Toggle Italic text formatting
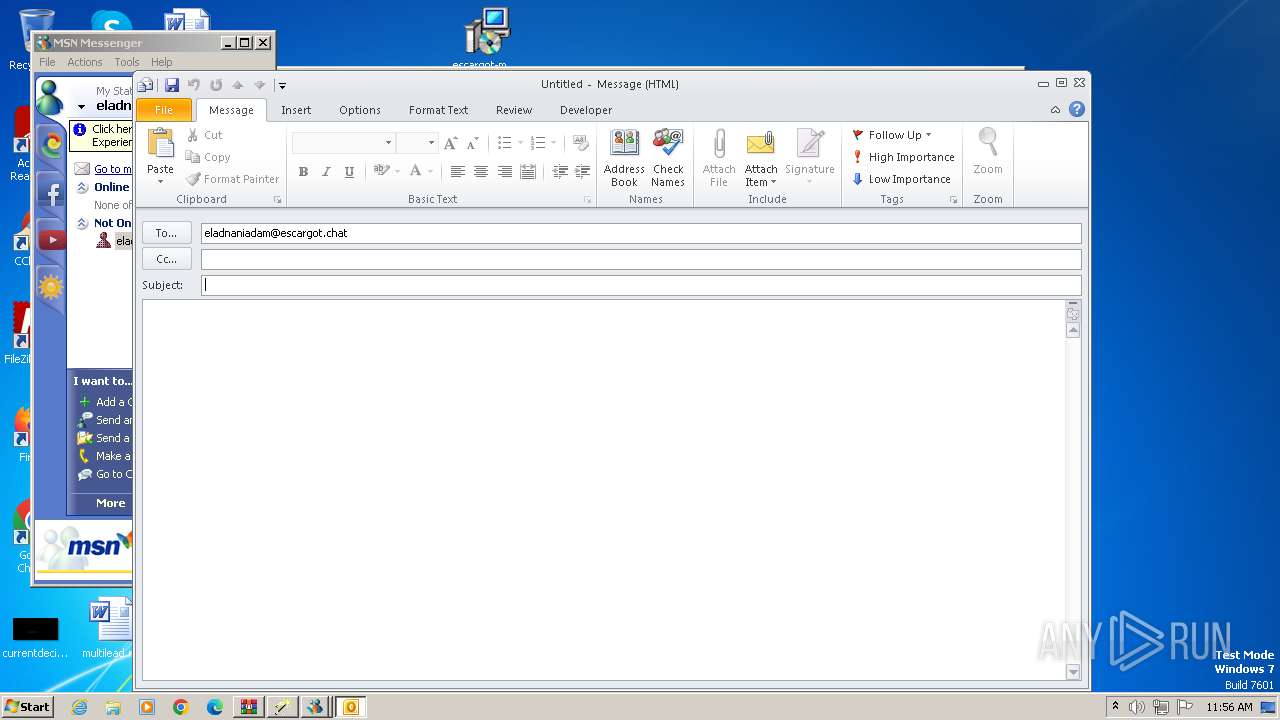1280x720 pixels. click(326, 172)
